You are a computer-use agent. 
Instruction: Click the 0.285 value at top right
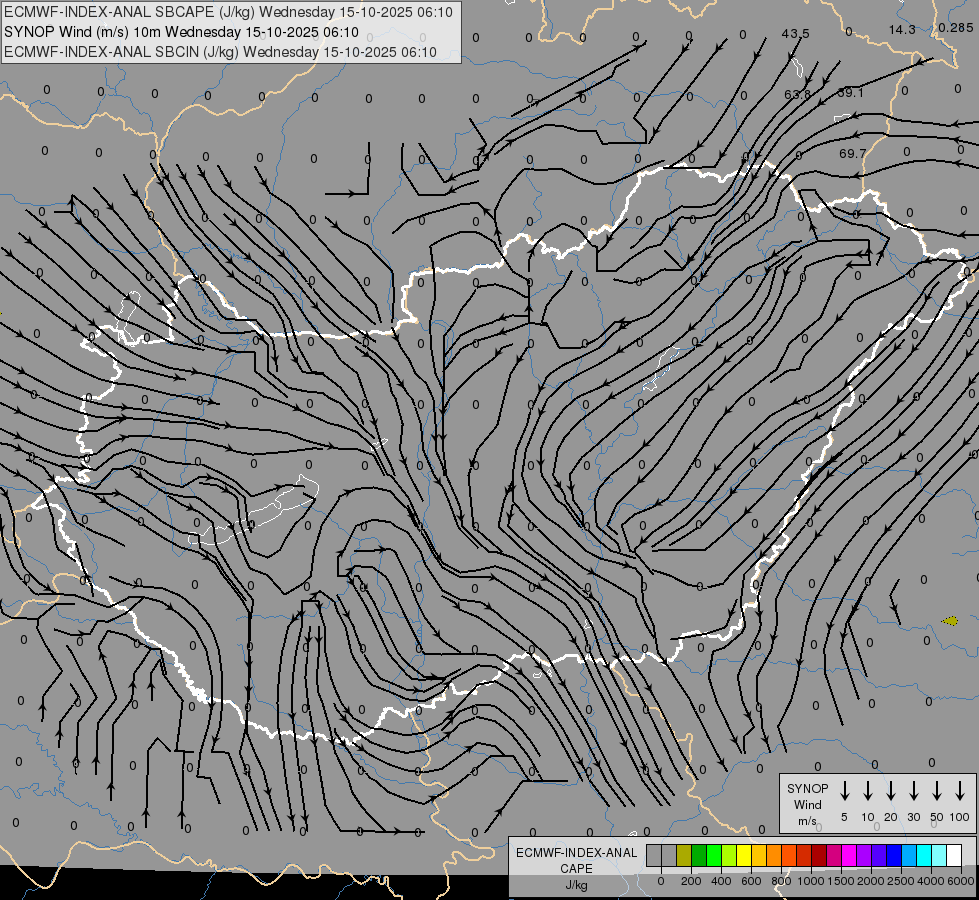pyautogui.click(x=955, y=27)
